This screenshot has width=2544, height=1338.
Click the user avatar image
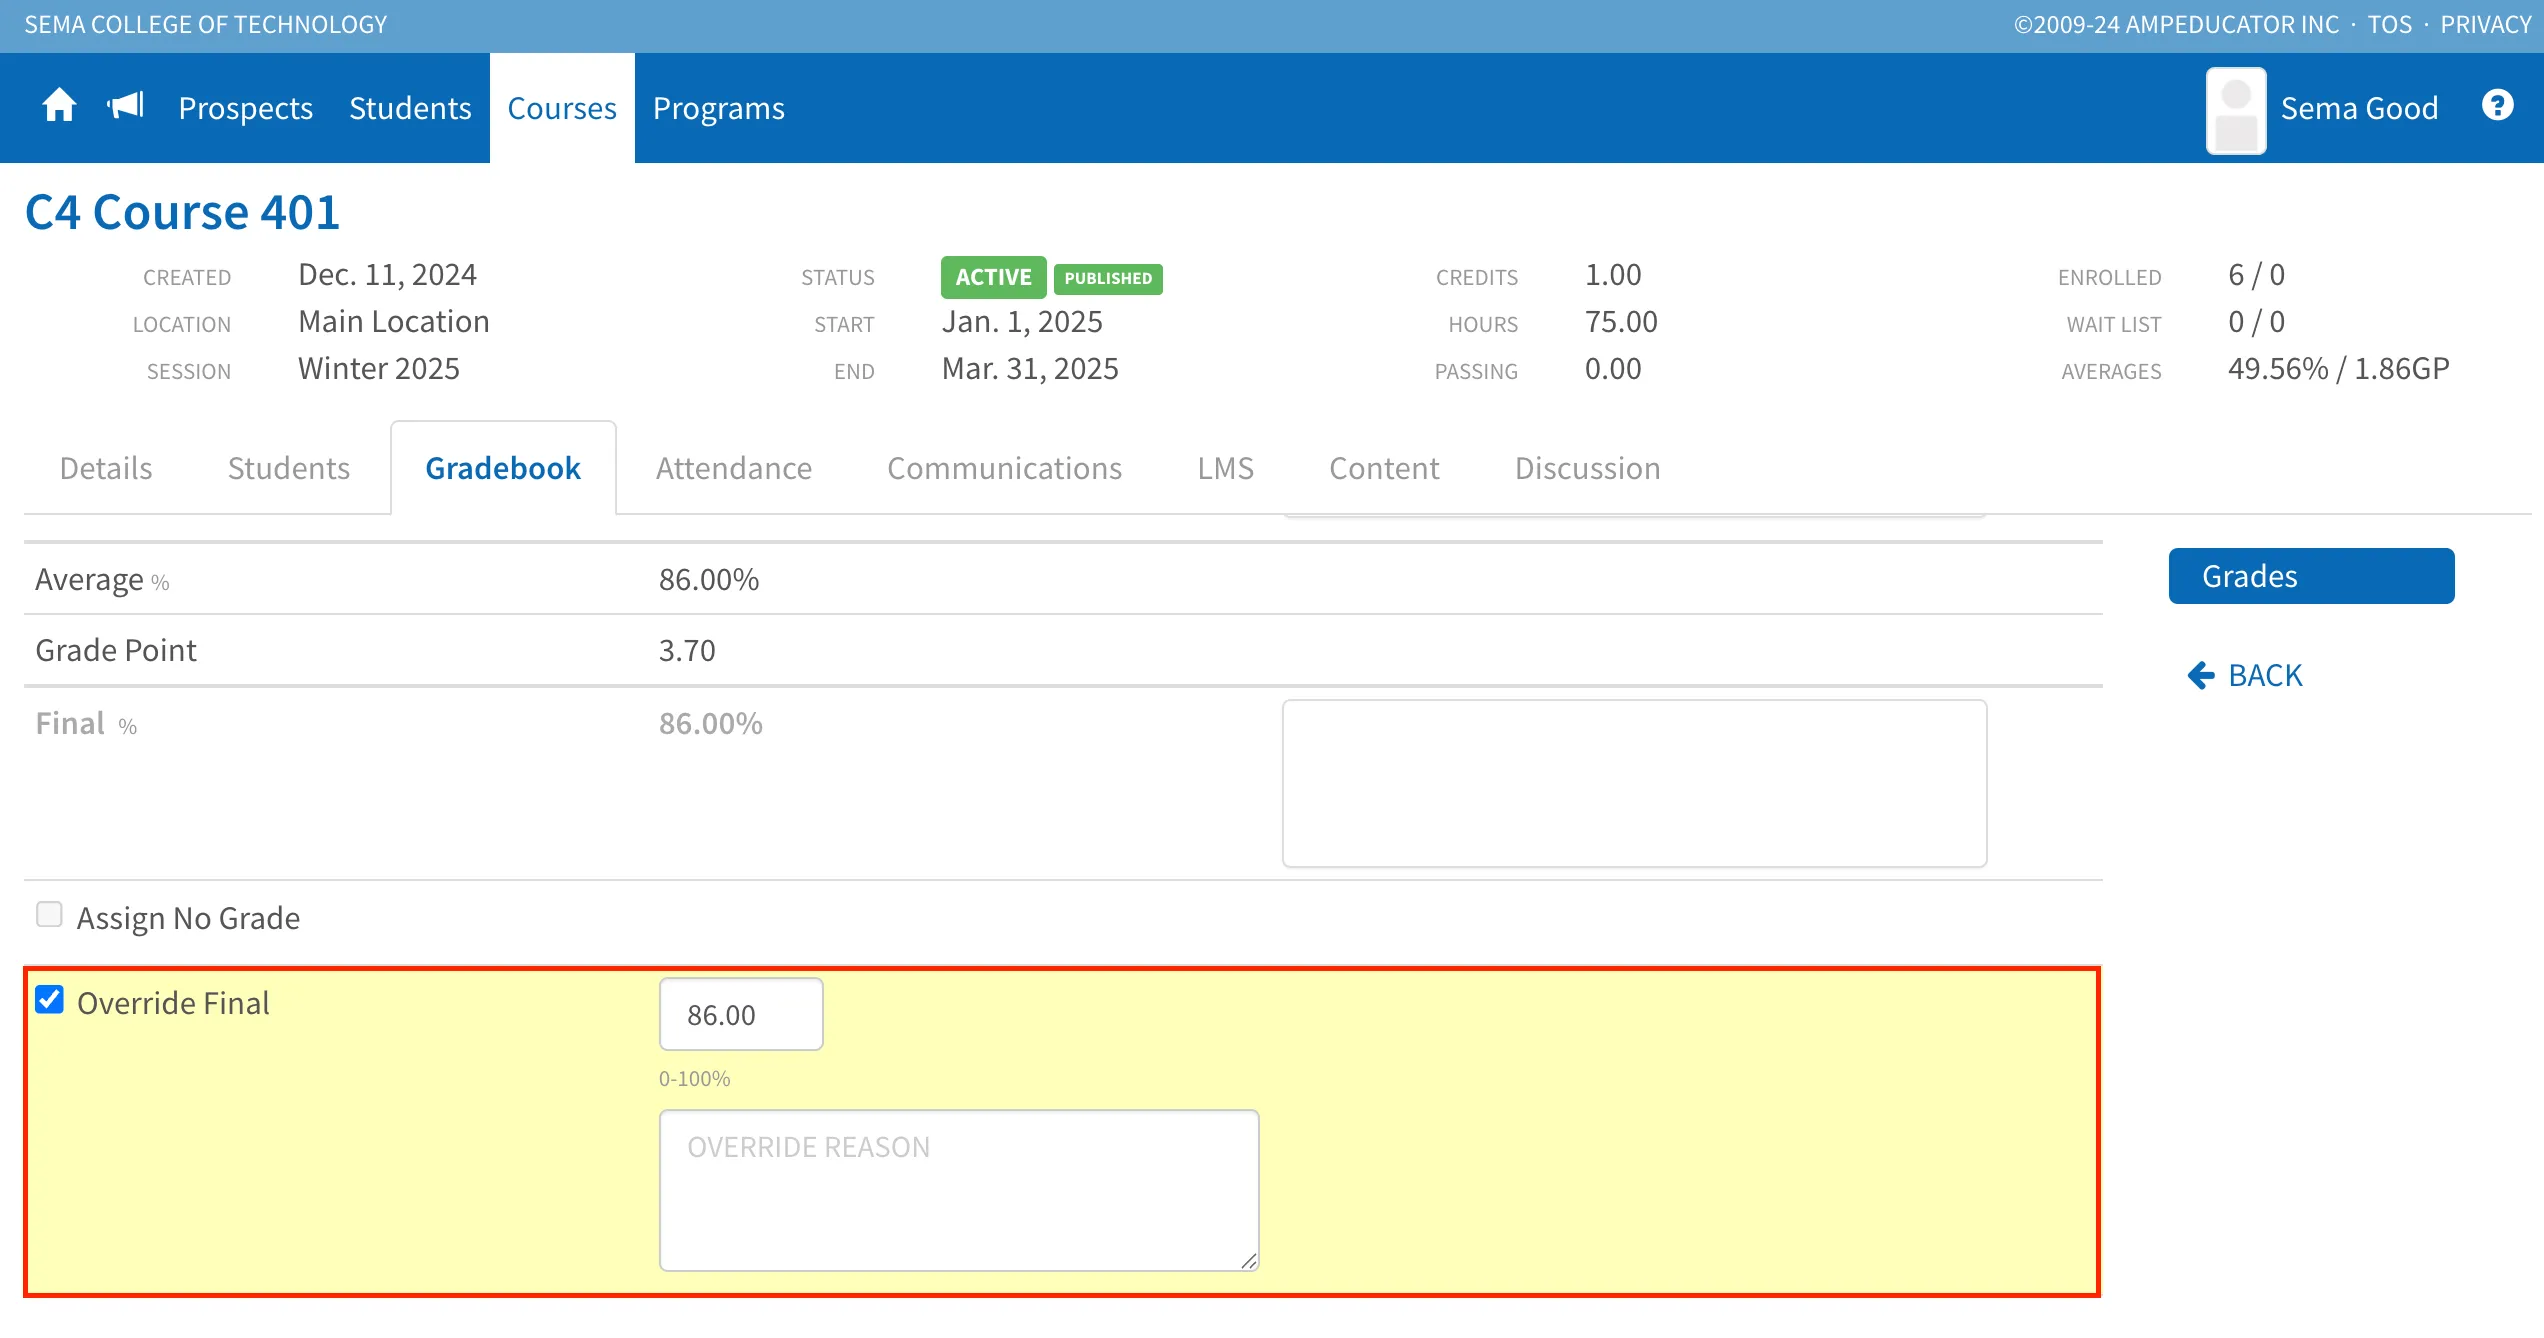coord(2236,110)
